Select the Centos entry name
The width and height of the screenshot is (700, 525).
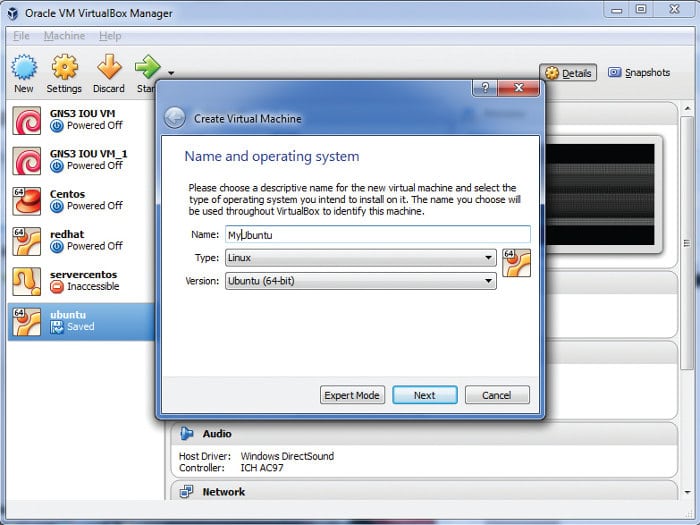[x=67, y=194]
